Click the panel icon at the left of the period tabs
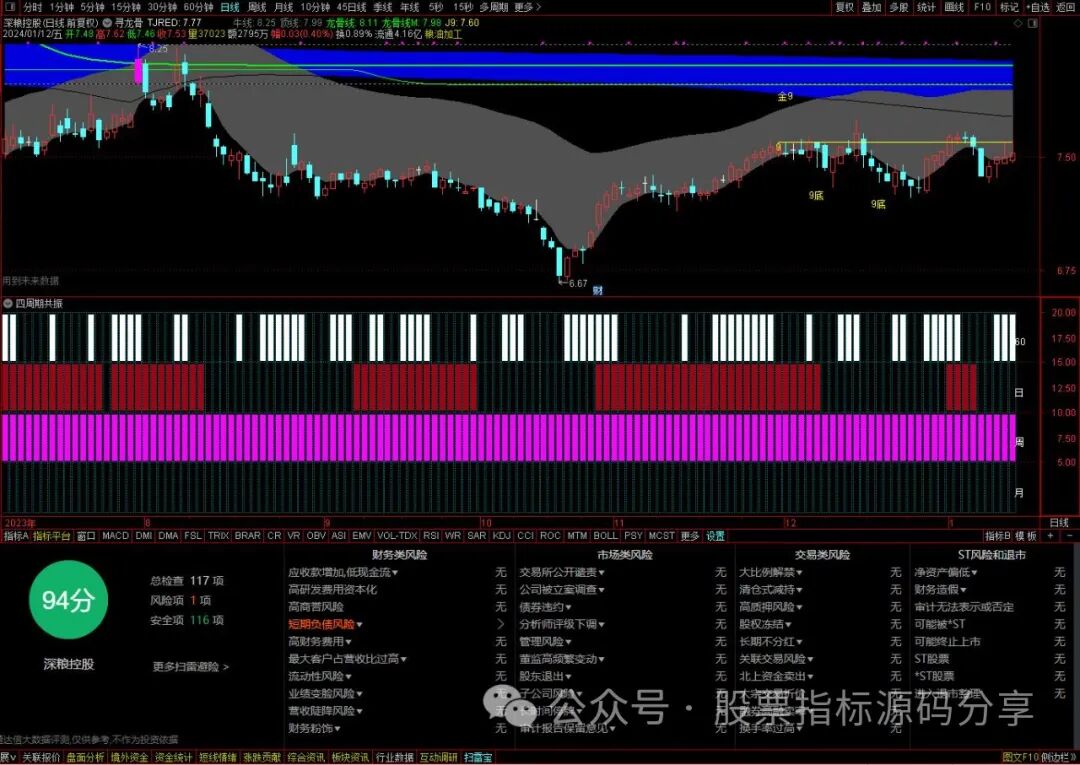This screenshot has width=1080, height=765. [x=10, y=7]
